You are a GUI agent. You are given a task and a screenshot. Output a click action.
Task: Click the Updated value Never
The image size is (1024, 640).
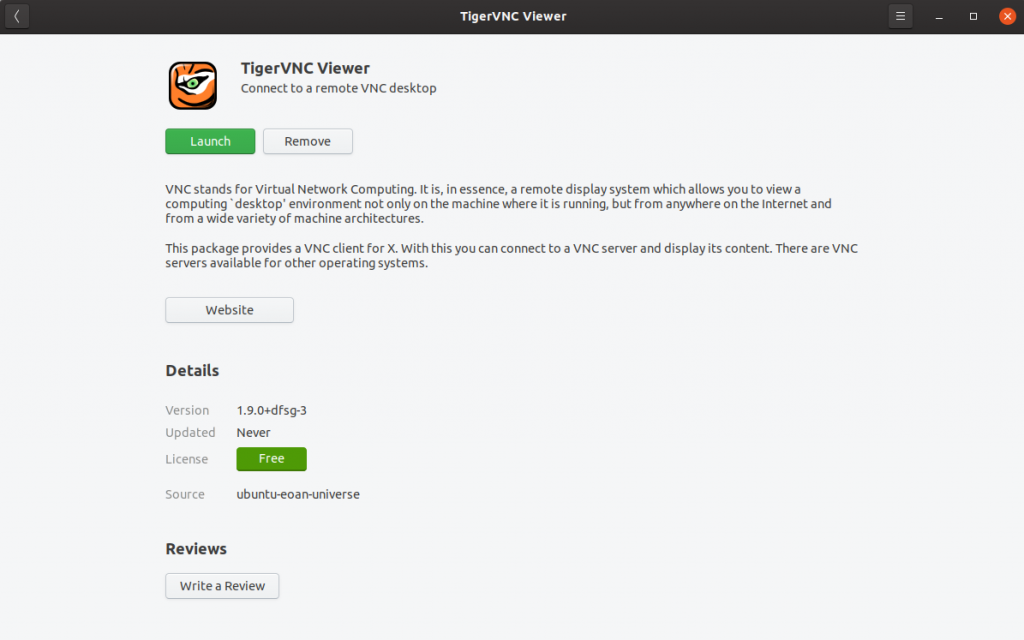tap(253, 432)
